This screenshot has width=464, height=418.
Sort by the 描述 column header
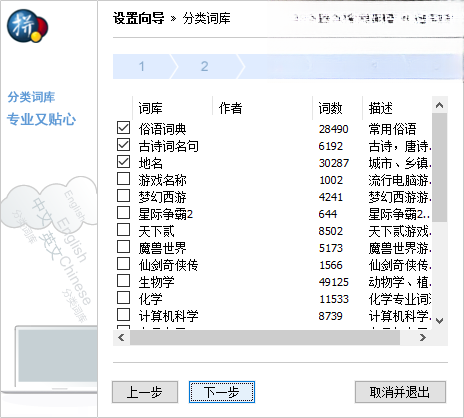397,108
